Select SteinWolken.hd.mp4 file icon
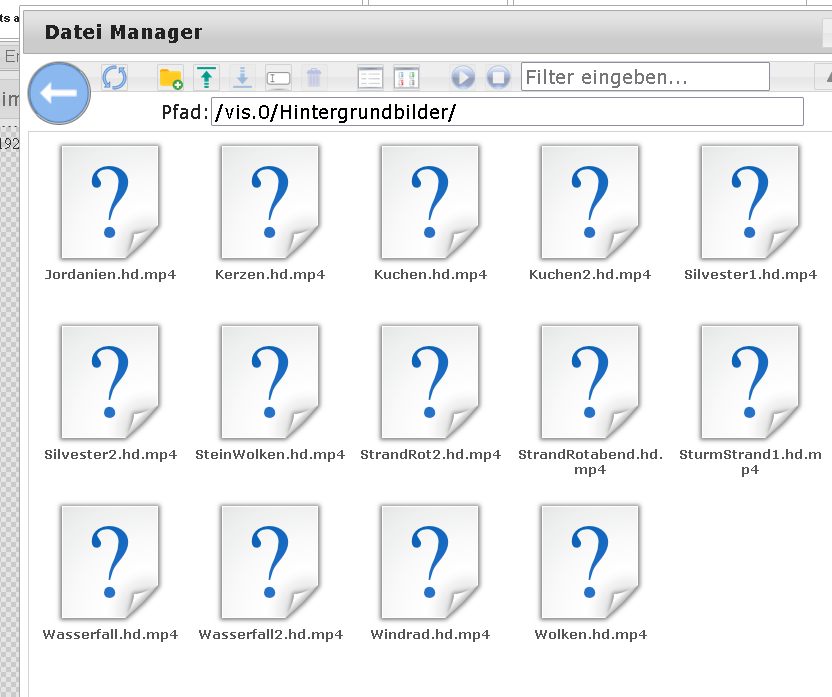Viewport: 832px width, 697px height. pos(270,382)
